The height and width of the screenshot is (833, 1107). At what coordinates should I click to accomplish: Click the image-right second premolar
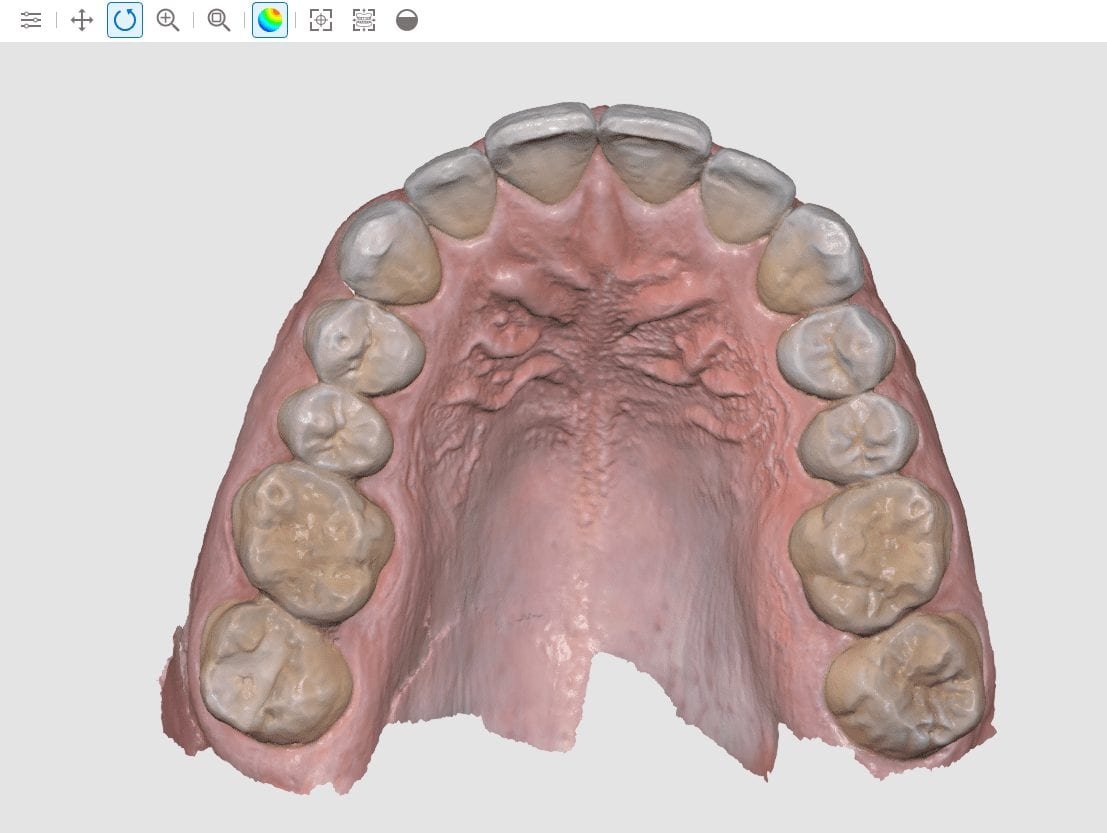point(858,436)
